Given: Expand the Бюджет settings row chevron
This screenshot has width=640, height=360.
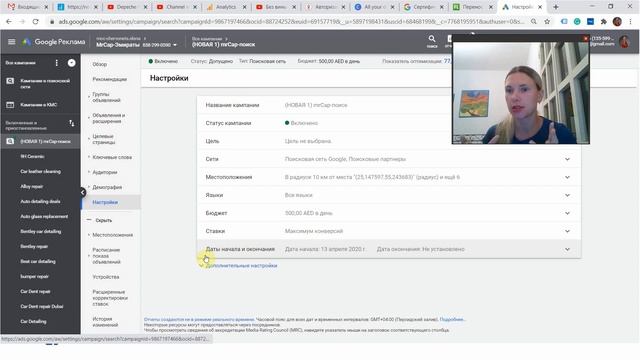Looking at the screenshot, I should 567,213.
